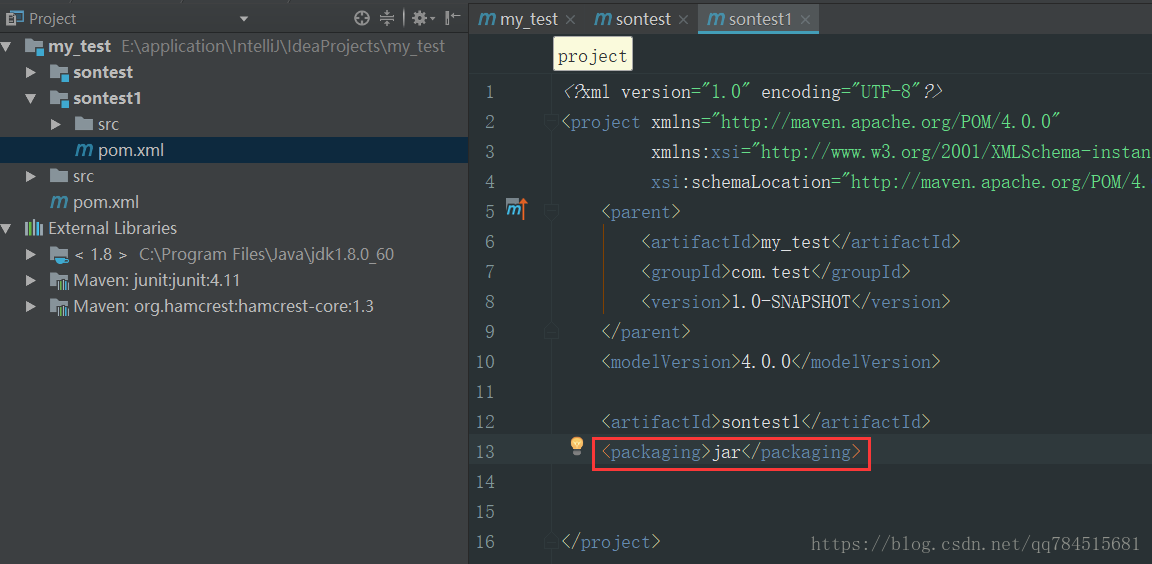Click the Maven m icon of selected pom.xml

click(x=84, y=151)
